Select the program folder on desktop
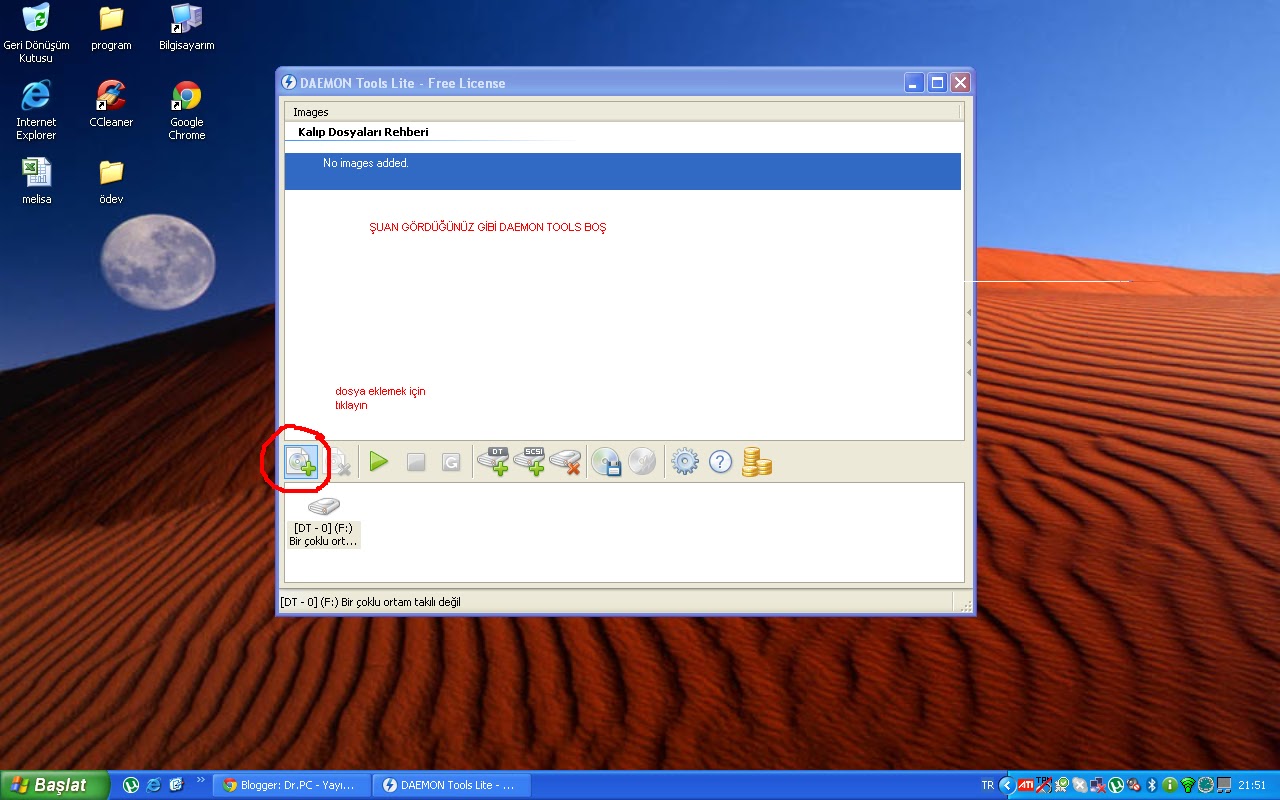This screenshot has height=800, width=1280. [x=111, y=27]
